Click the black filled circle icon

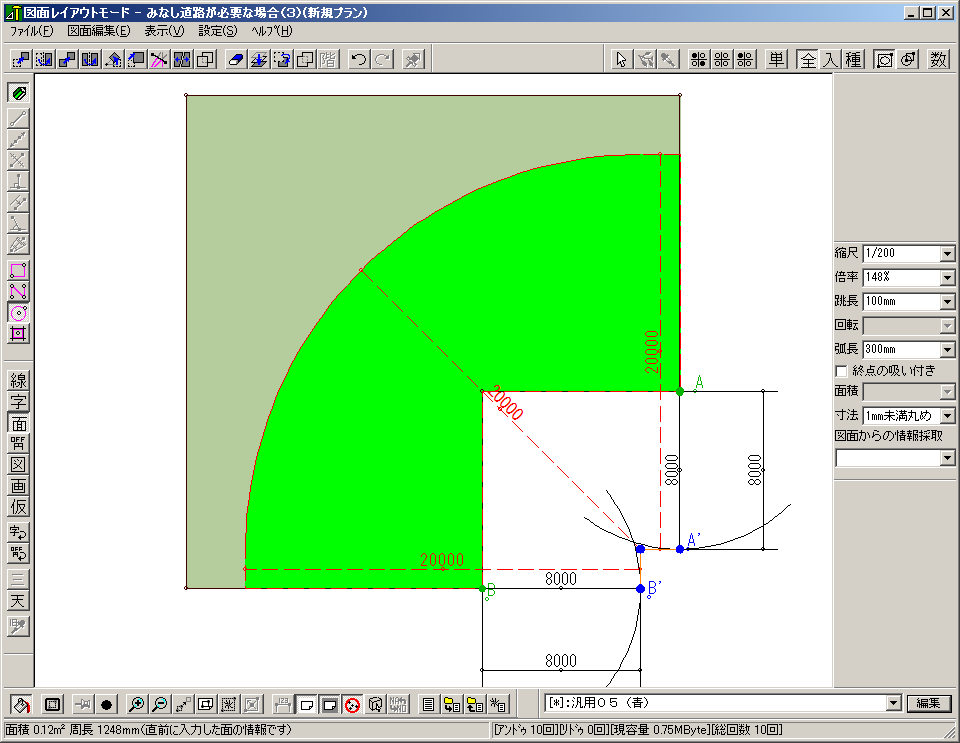coord(107,704)
